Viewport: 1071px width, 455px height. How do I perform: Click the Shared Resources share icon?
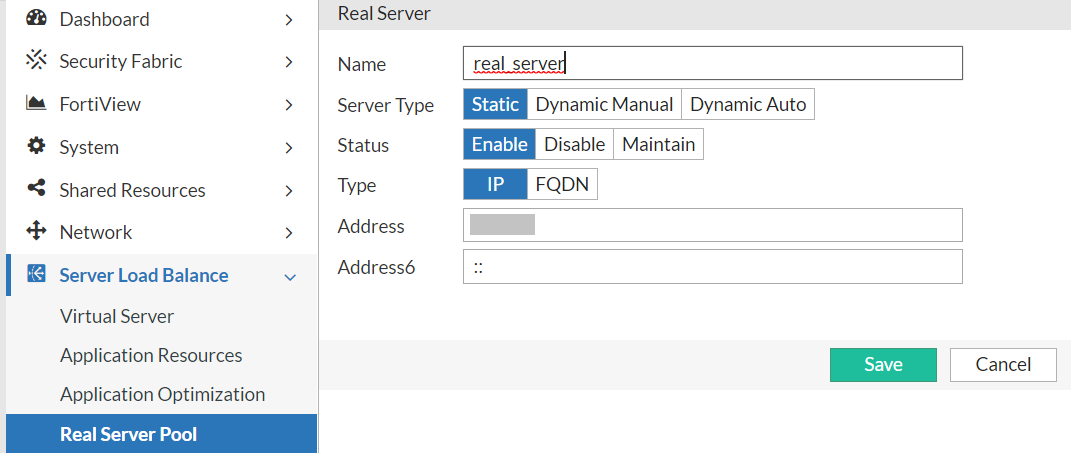click(36, 189)
